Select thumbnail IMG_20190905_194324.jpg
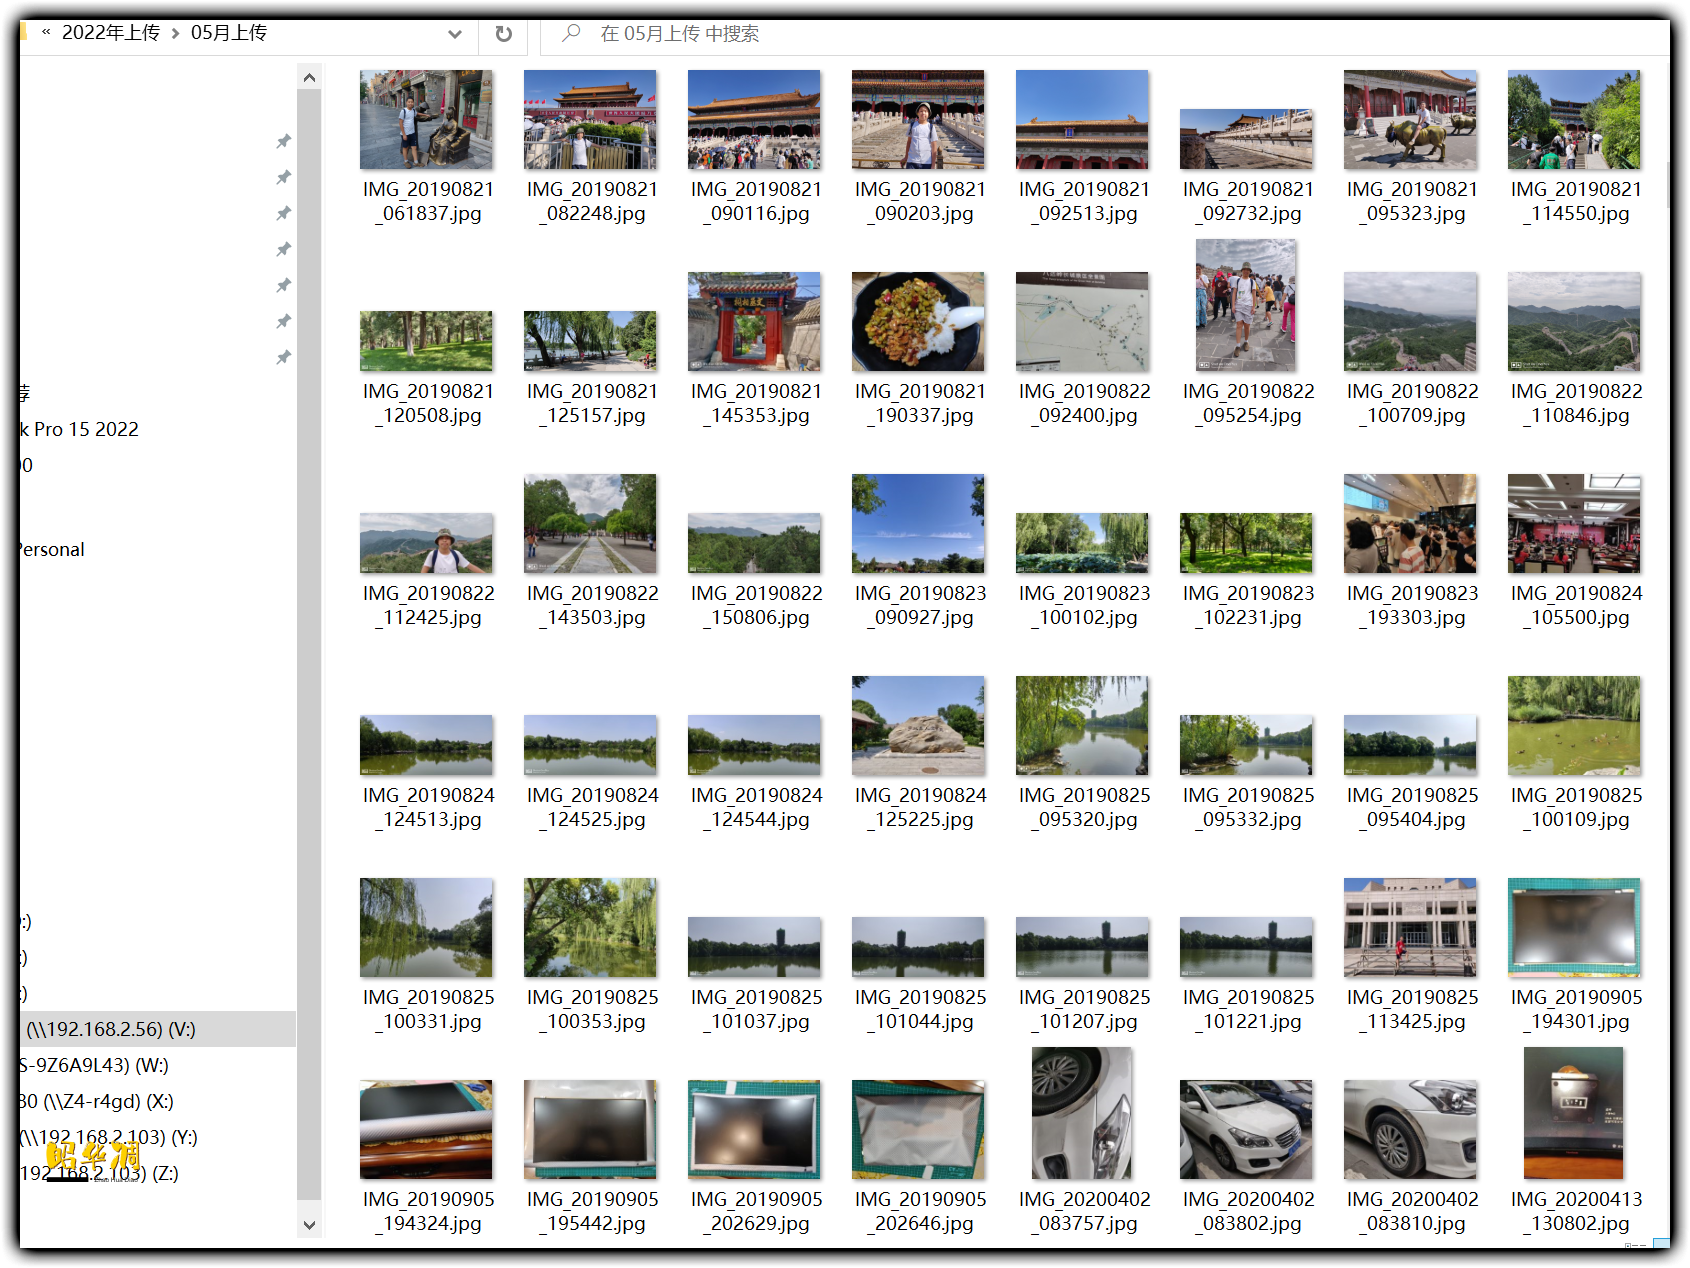The height and width of the screenshot is (1268, 1690). coord(427,1129)
